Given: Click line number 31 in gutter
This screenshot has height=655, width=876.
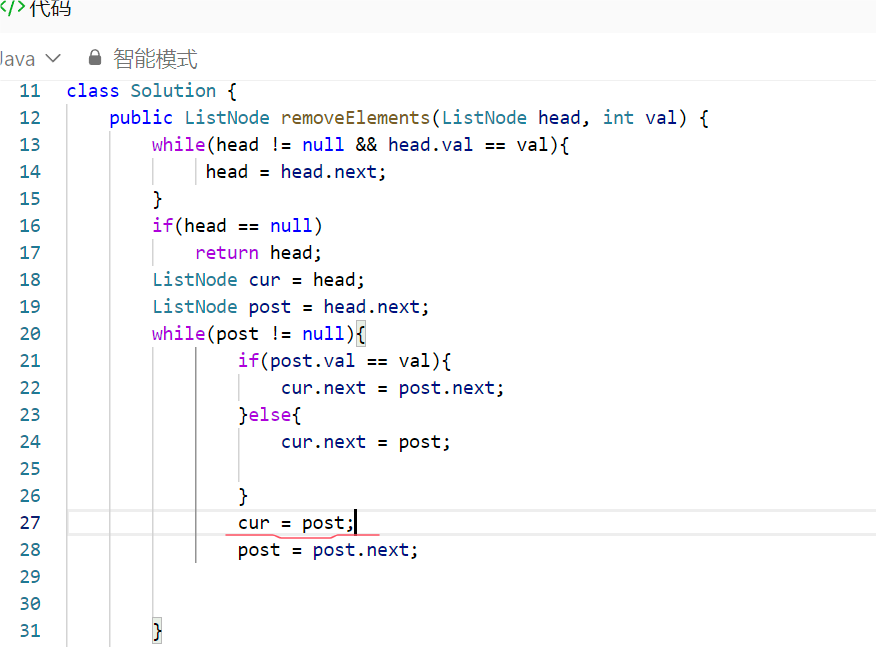Looking at the screenshot, I should [x=30, y=630].
